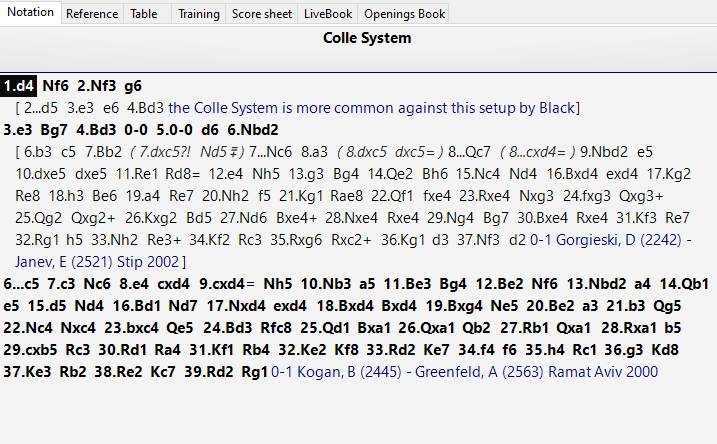Click the final move 39...Rg1
717x444 pixels.
(x=248, y=371)
